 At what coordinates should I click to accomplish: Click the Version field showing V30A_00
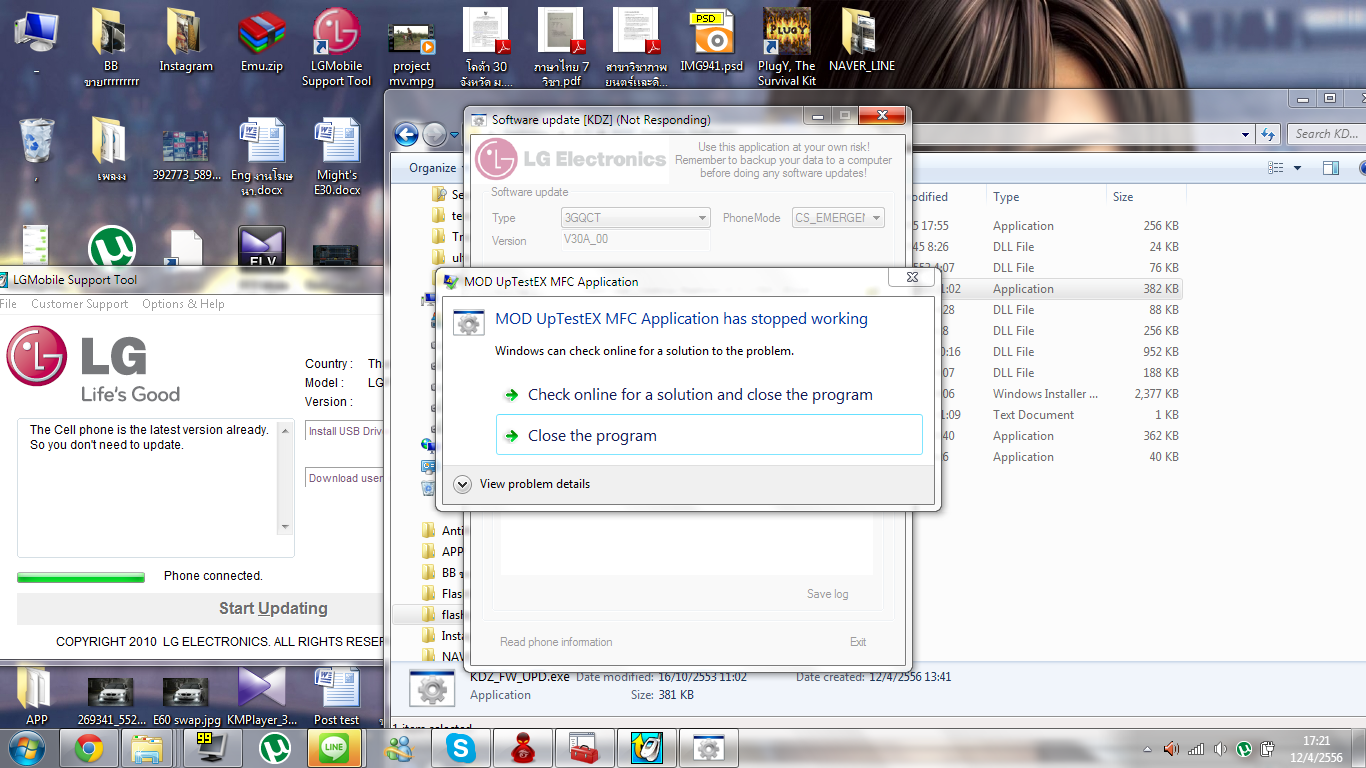pos(636,240)
